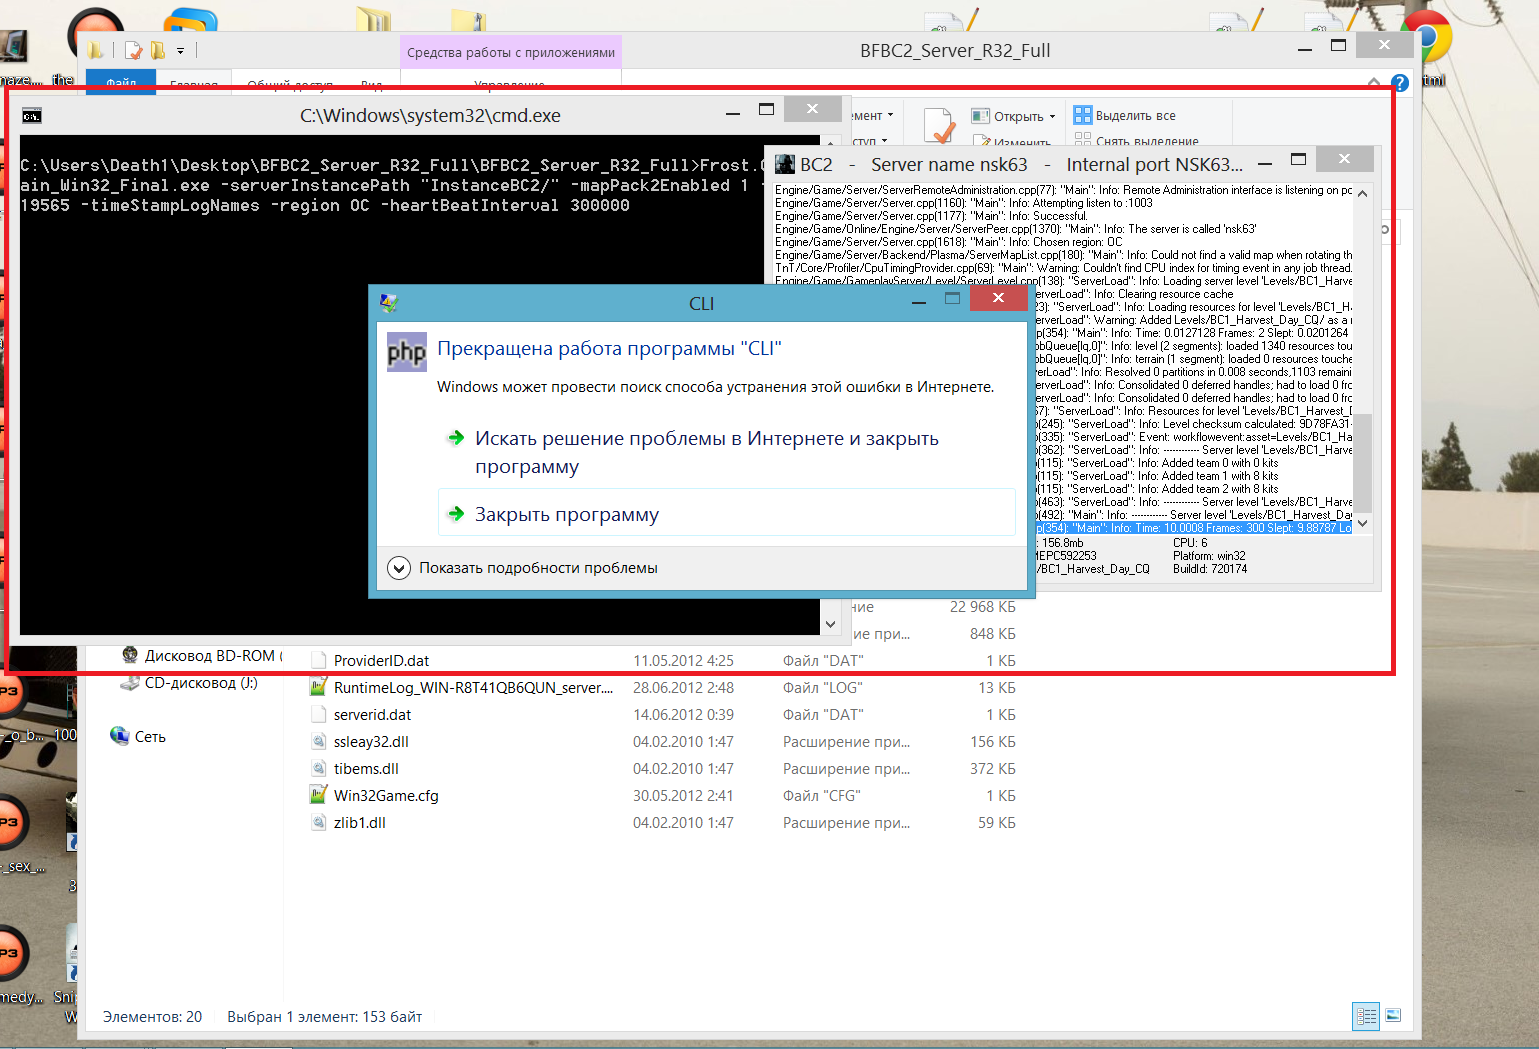Screen dimensions: 1539x1049
Task: Open the 'Файл' tab in Explorer
Action: pos(121,83)
